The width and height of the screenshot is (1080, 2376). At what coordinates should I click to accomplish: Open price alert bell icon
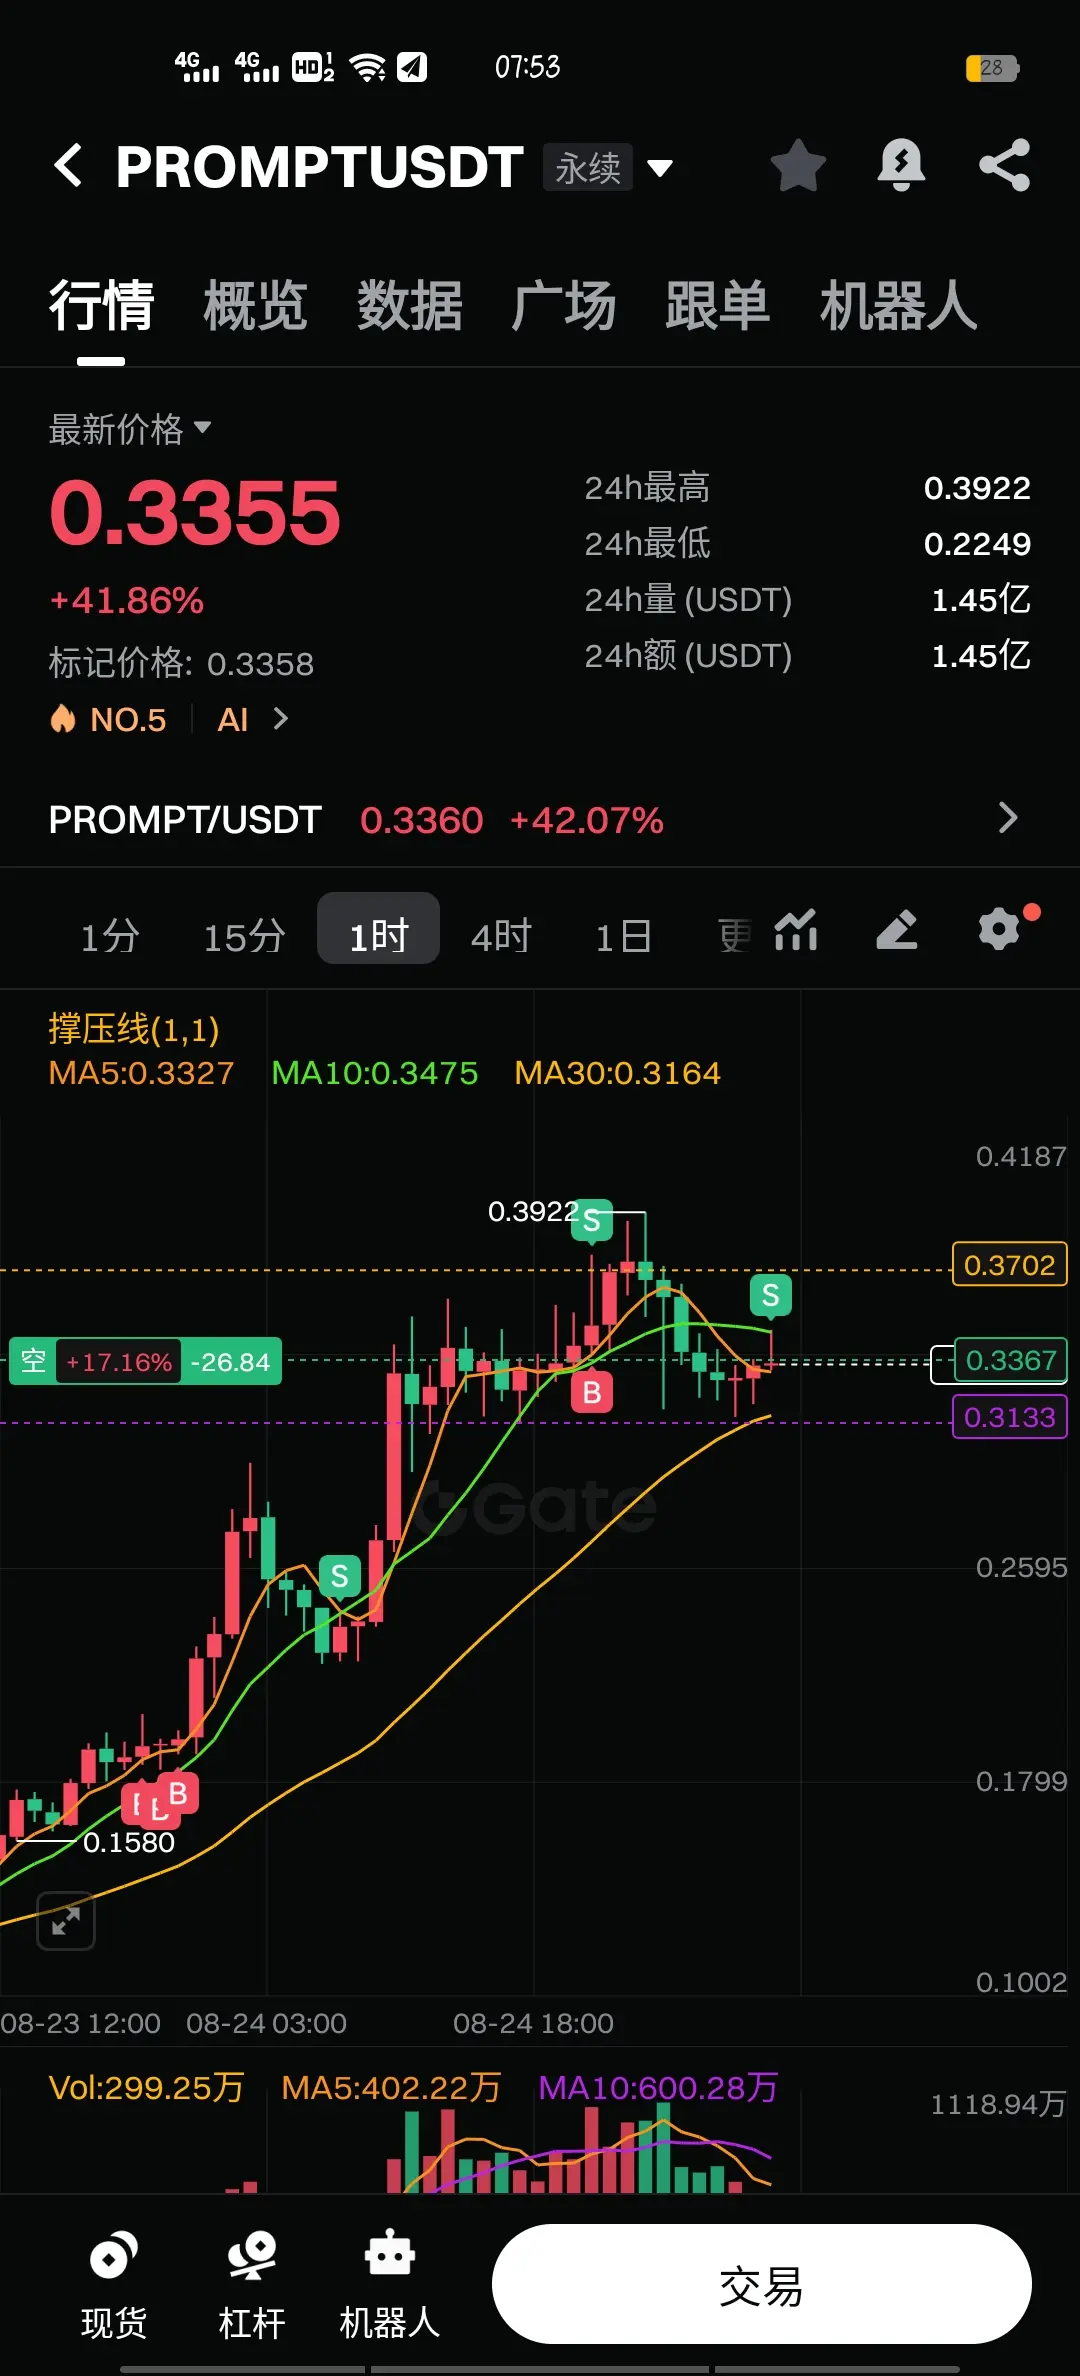point(901,165)
